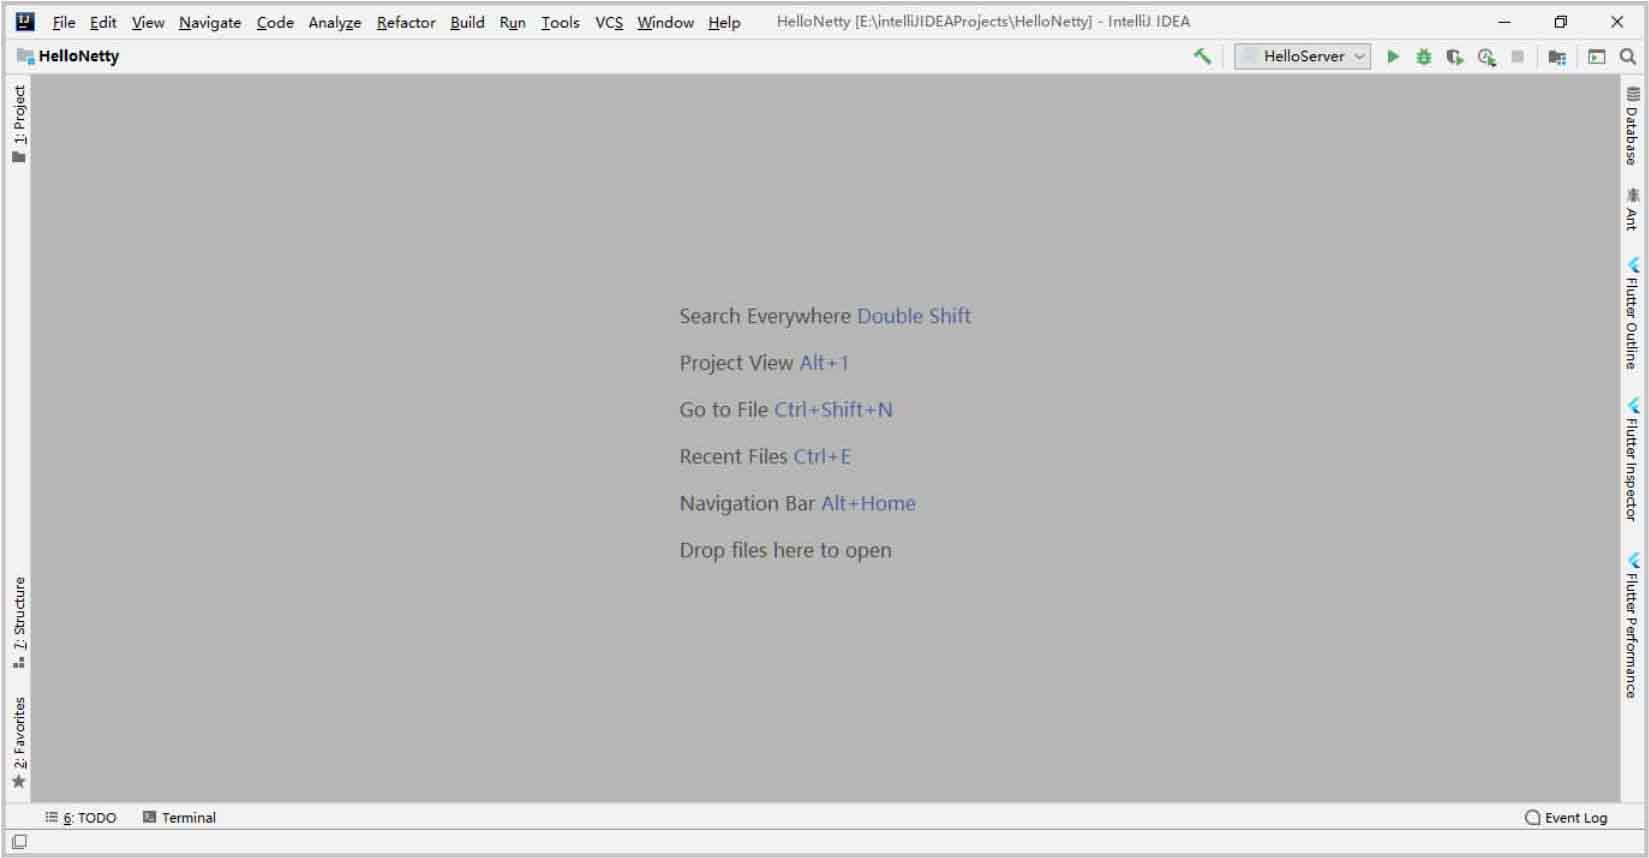
Task: Click the Run with Coverage icon
Action: [x=1454, y=57]
